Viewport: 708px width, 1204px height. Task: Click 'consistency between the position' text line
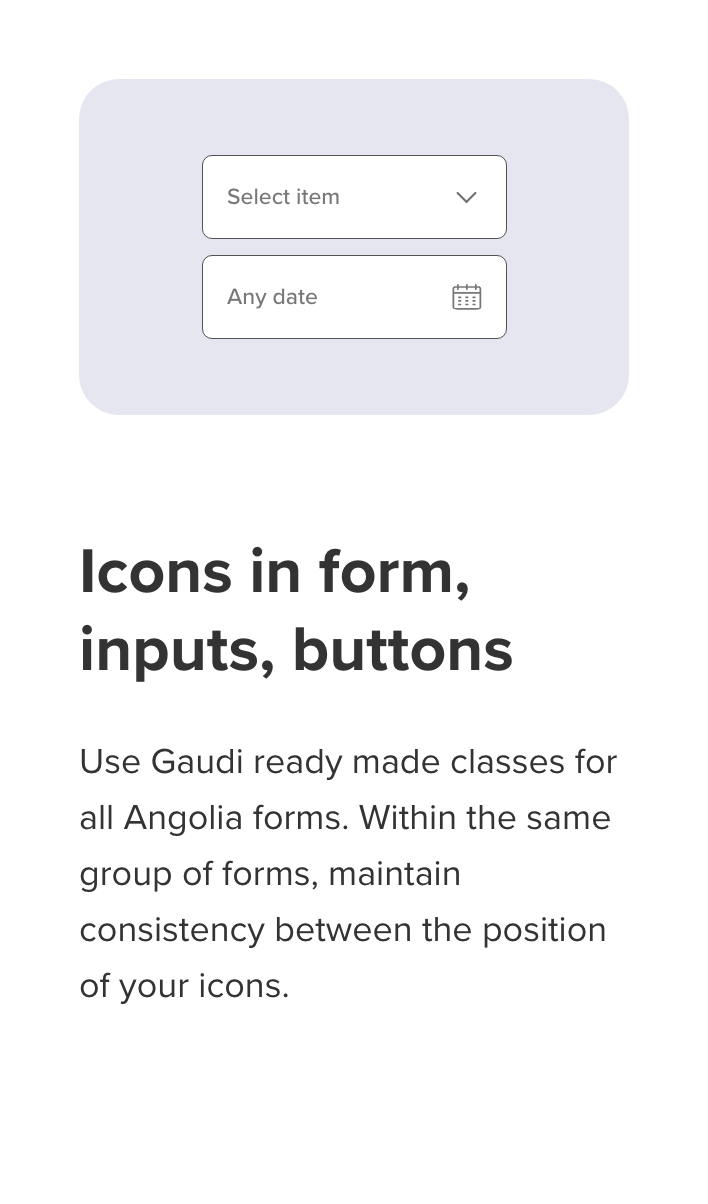pos(343,930)
